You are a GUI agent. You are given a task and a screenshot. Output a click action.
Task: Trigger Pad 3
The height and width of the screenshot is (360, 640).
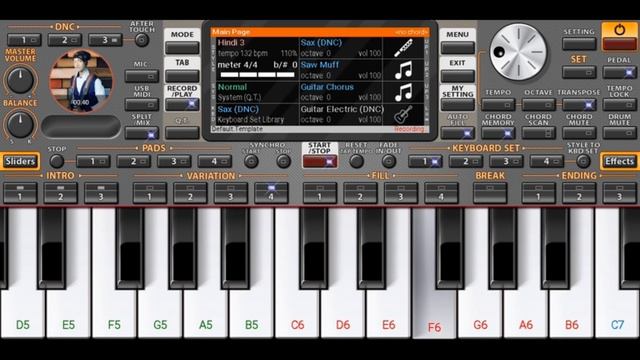[x=174, y=162]
